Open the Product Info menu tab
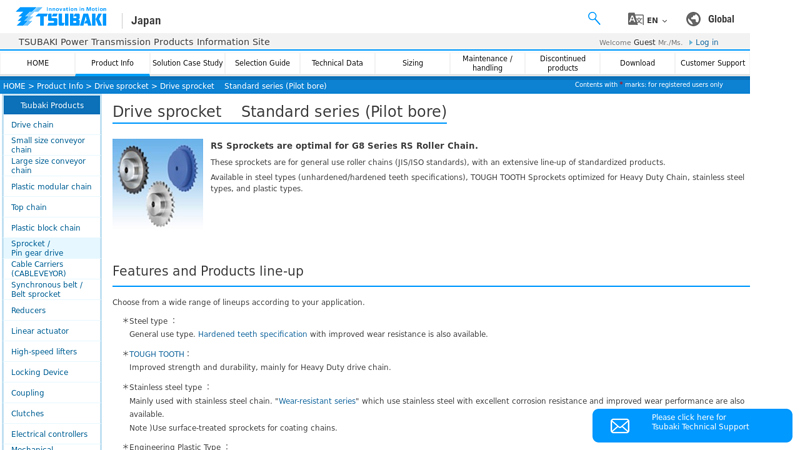 pos(112,63)
